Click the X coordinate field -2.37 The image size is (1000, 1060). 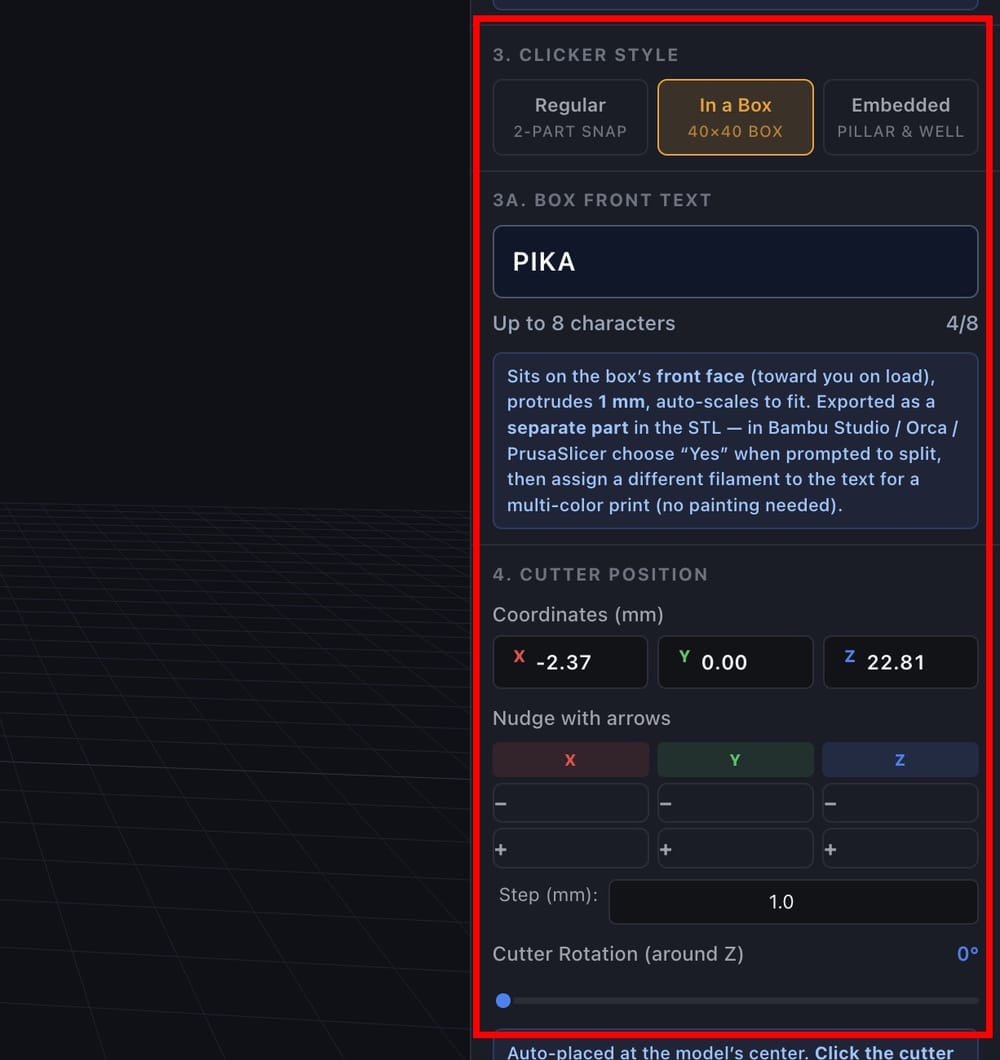(570, 662)
